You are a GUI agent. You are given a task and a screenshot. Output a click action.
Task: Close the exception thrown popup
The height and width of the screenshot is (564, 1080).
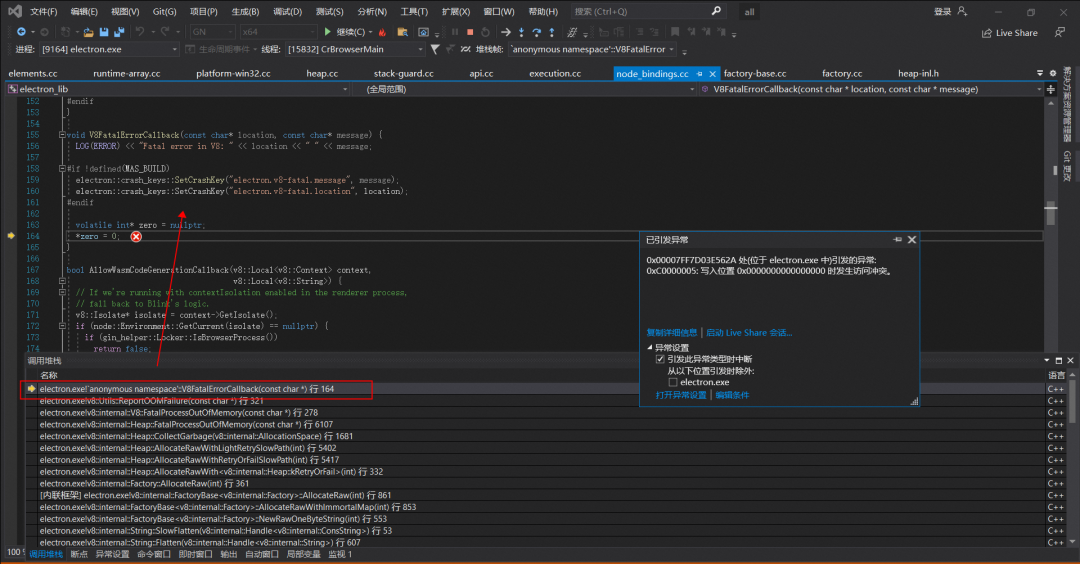point(912,240)
